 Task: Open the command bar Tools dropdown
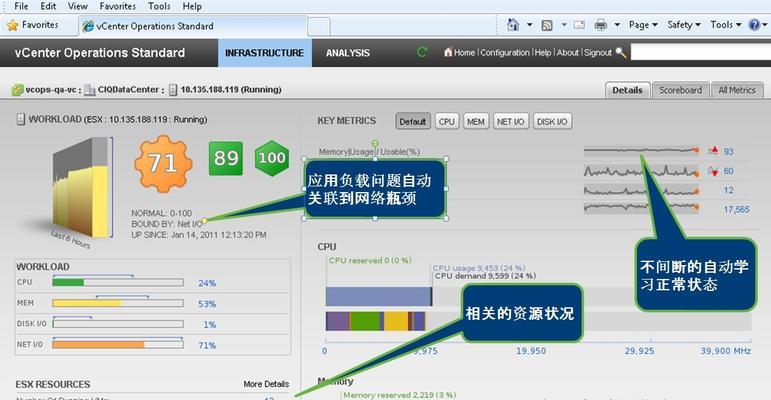(726, 25)
